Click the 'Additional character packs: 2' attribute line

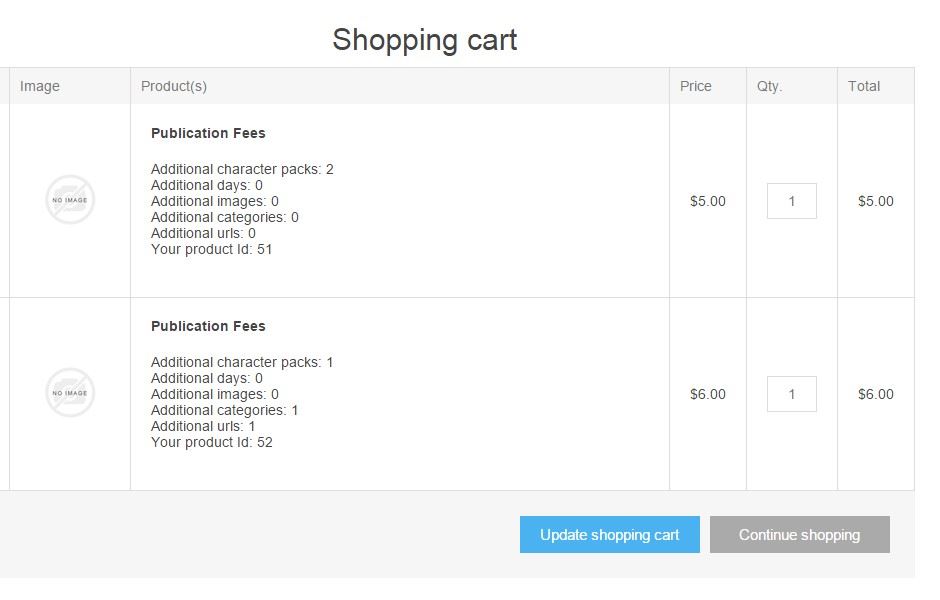[242, 169]
